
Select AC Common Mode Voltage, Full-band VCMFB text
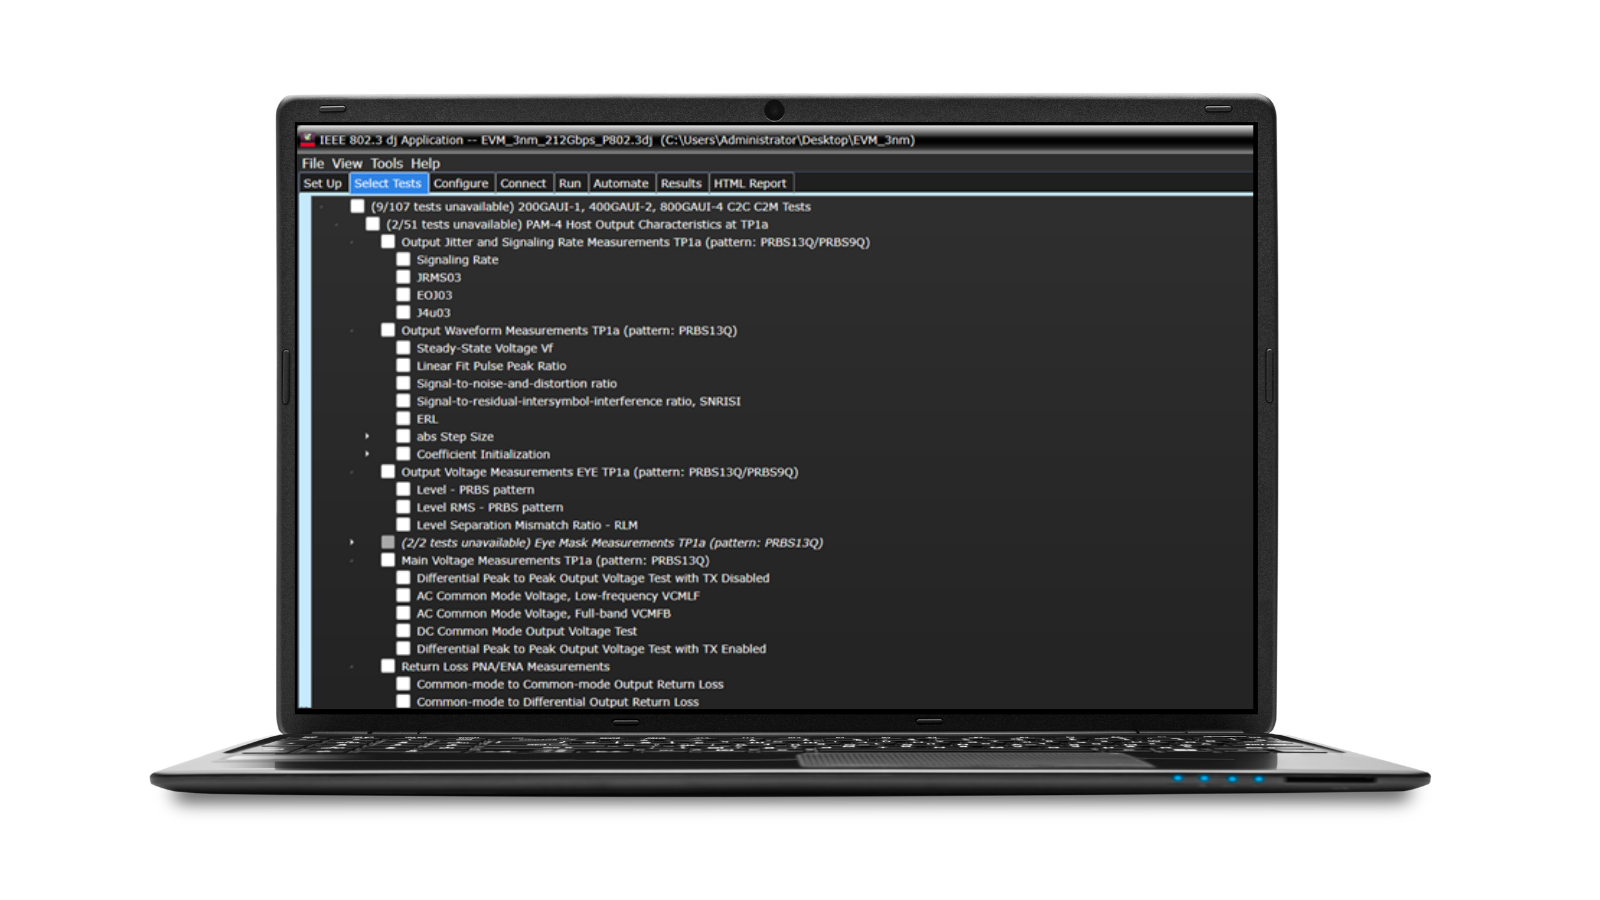543,613
